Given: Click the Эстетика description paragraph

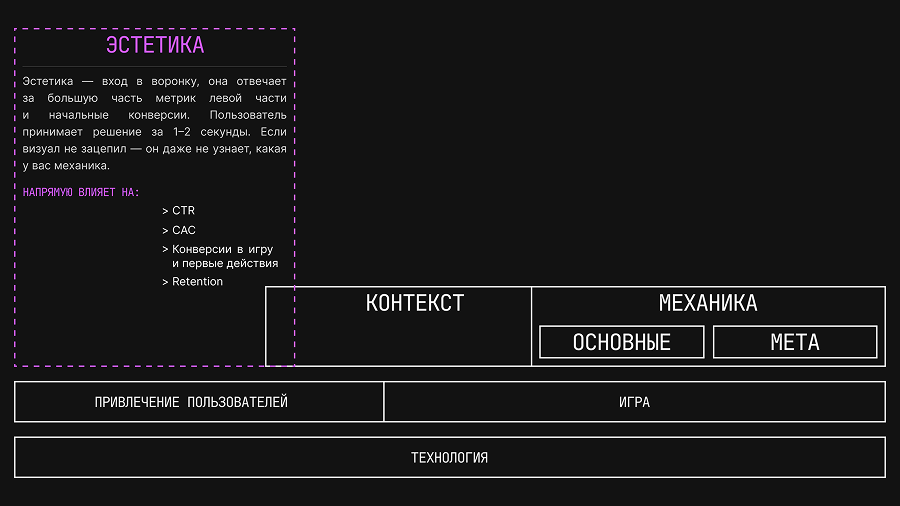Looking at the screenshot, I should pyautogui.click(x=154, y=123).
